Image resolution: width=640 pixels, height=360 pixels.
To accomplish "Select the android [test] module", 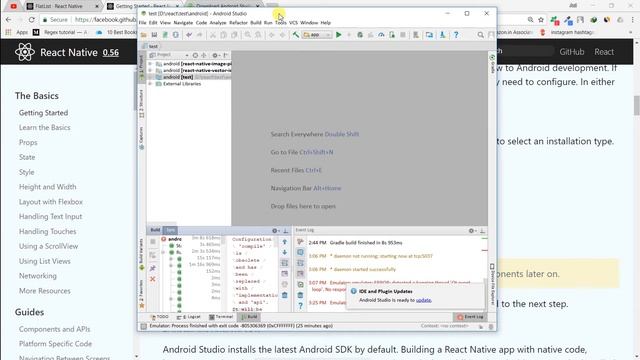I will (178, 77).
